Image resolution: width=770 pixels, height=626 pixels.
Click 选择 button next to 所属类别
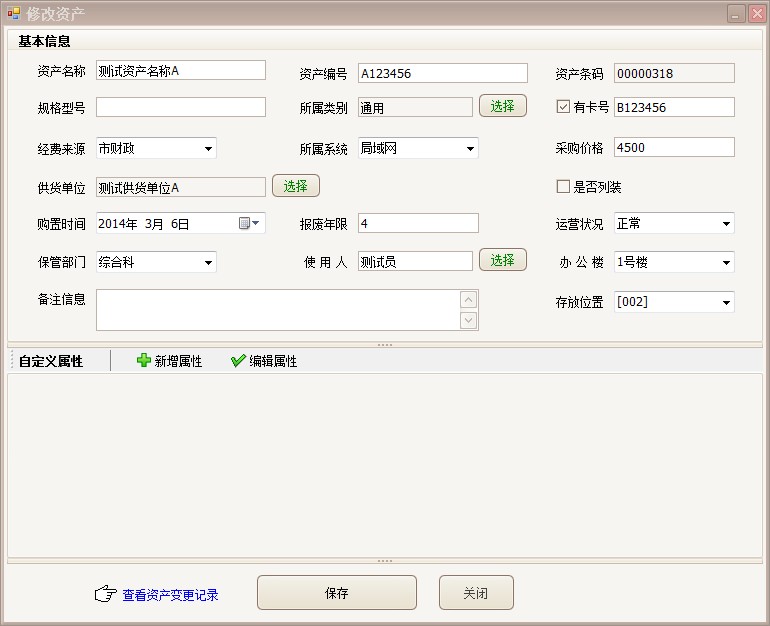(x=502, y=106)
